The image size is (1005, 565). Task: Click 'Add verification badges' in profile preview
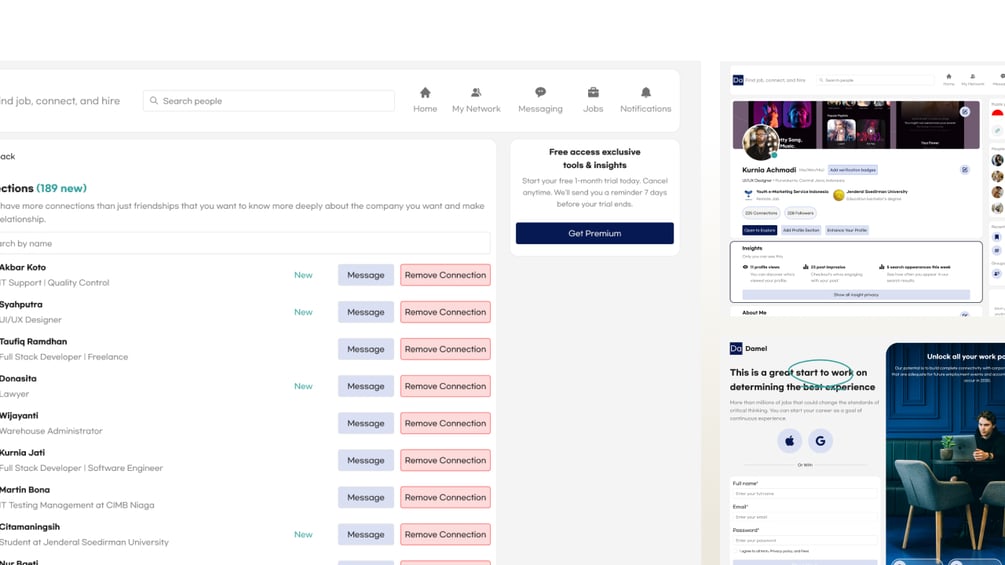coord(852,170)
